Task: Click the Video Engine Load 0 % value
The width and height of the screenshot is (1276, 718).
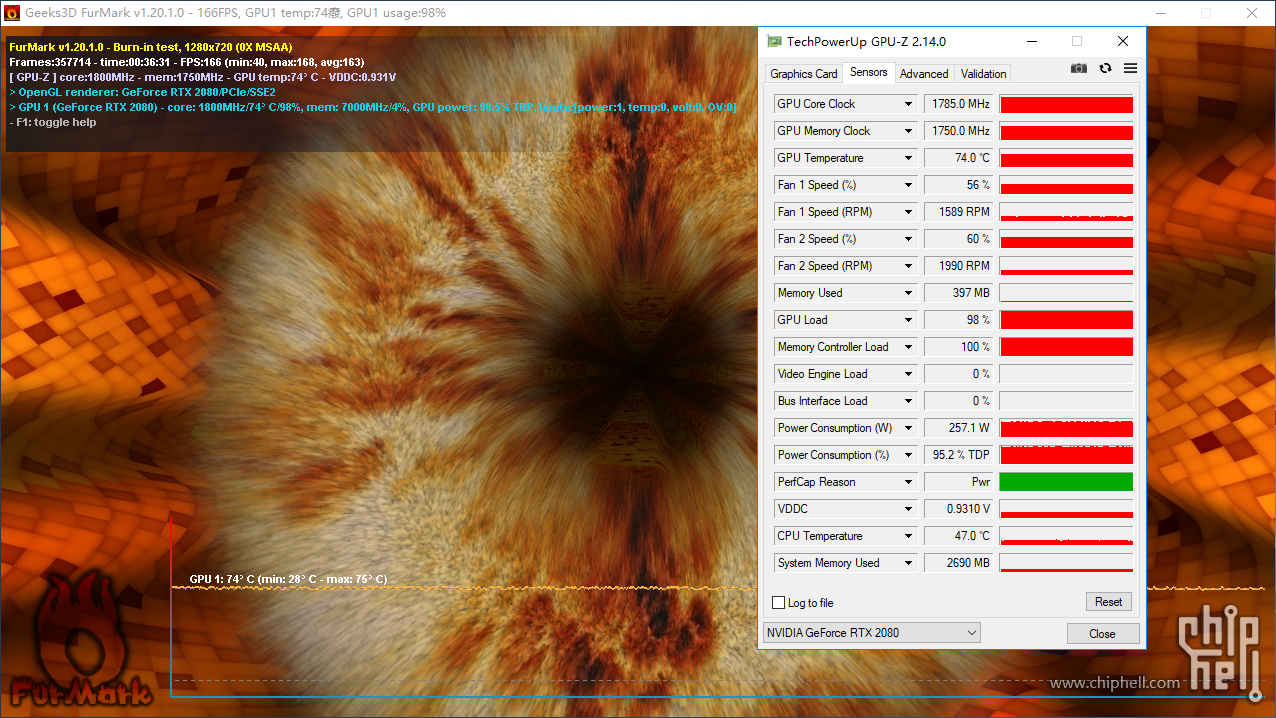Action: pyautogui.click(x=958, y=374)
